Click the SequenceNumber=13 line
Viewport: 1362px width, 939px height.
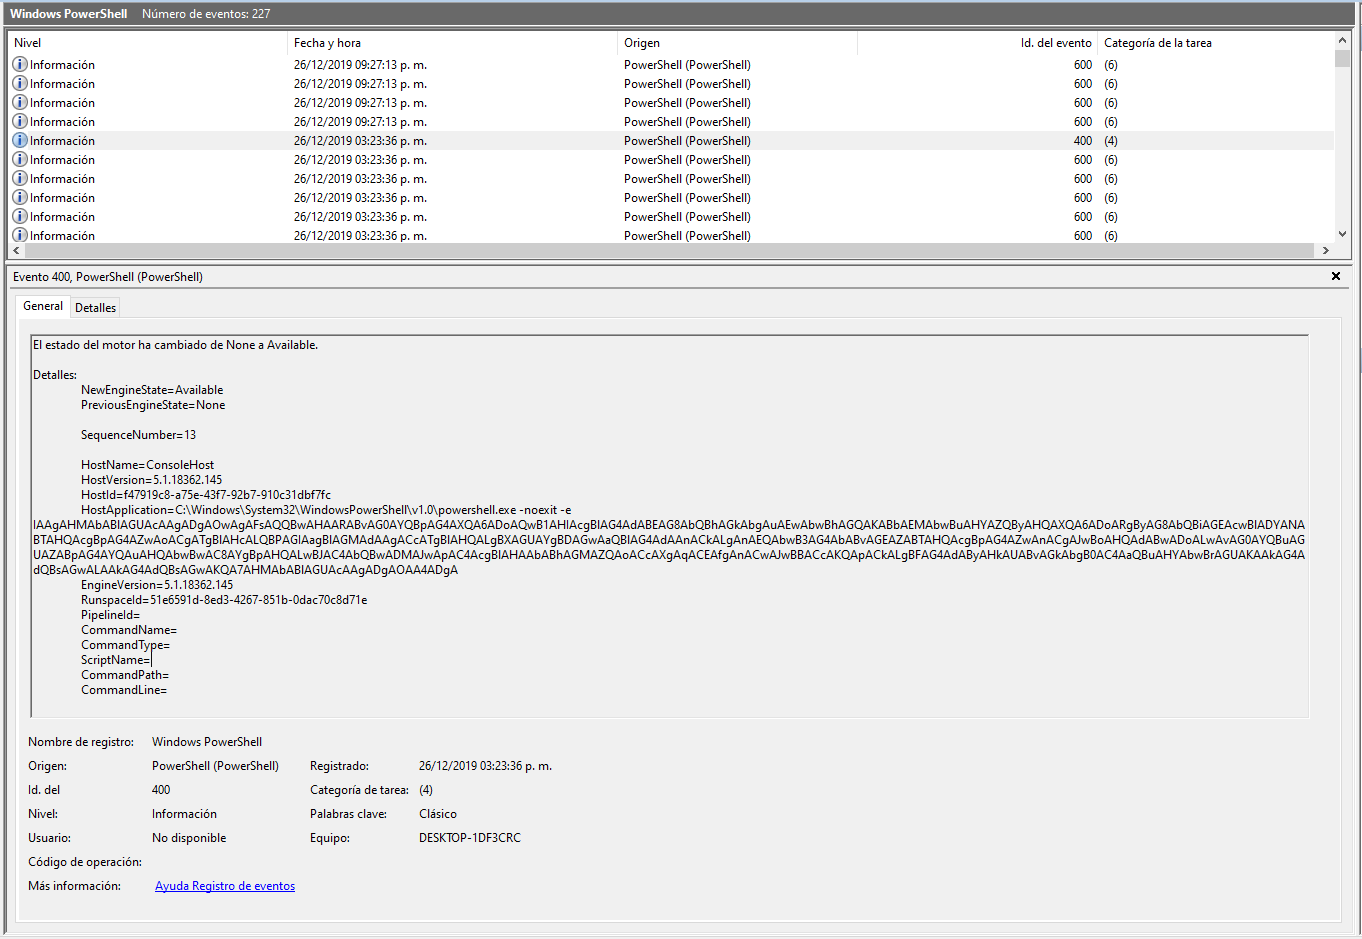[138, 435]
